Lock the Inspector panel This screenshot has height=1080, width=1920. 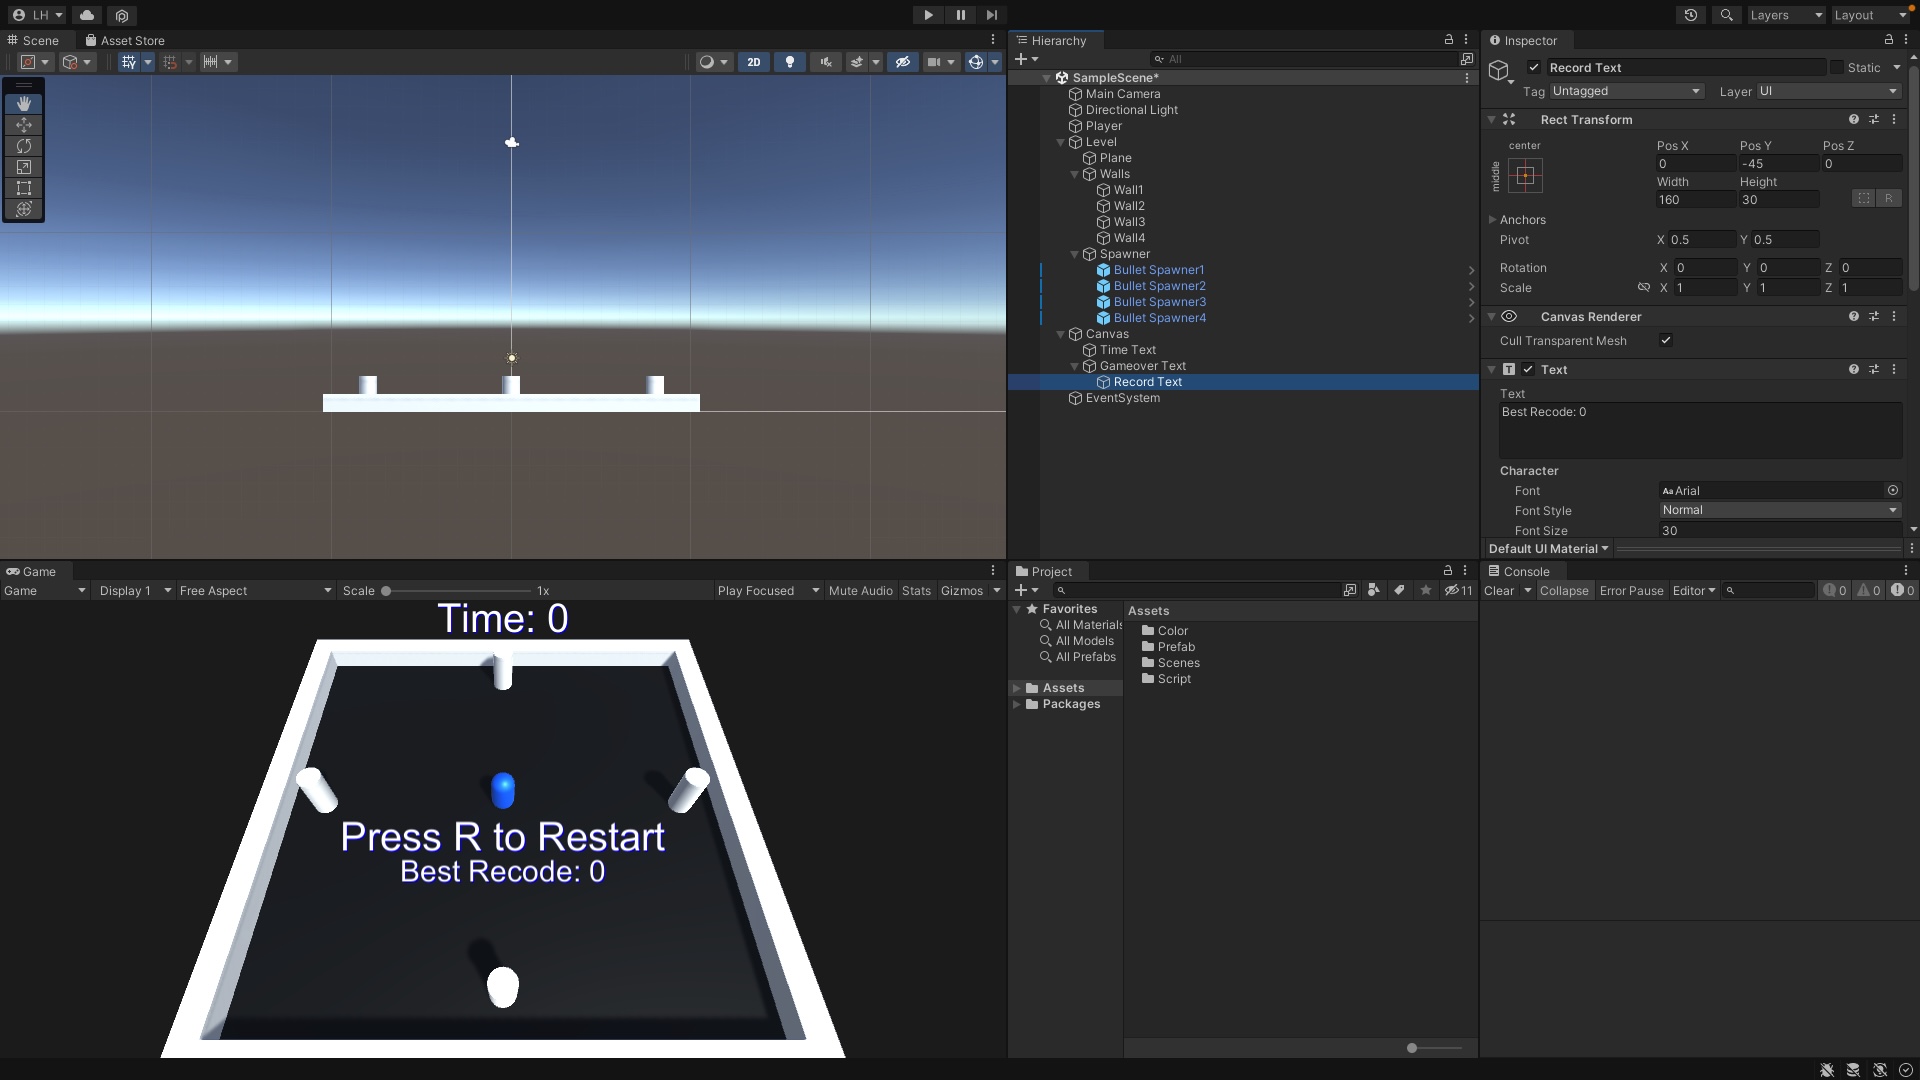click(1888, 40)
